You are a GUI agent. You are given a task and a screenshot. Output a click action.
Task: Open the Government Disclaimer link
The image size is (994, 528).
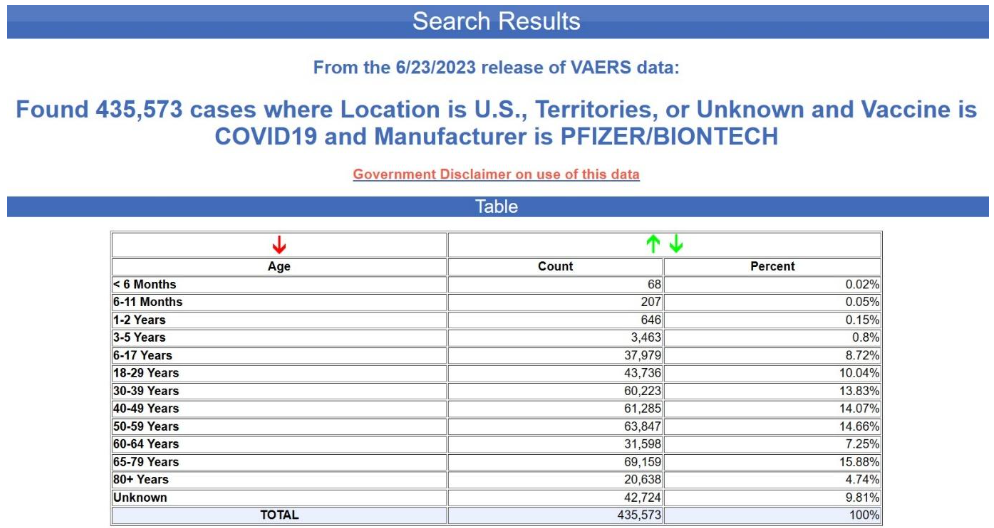click(x=496, y=174)
